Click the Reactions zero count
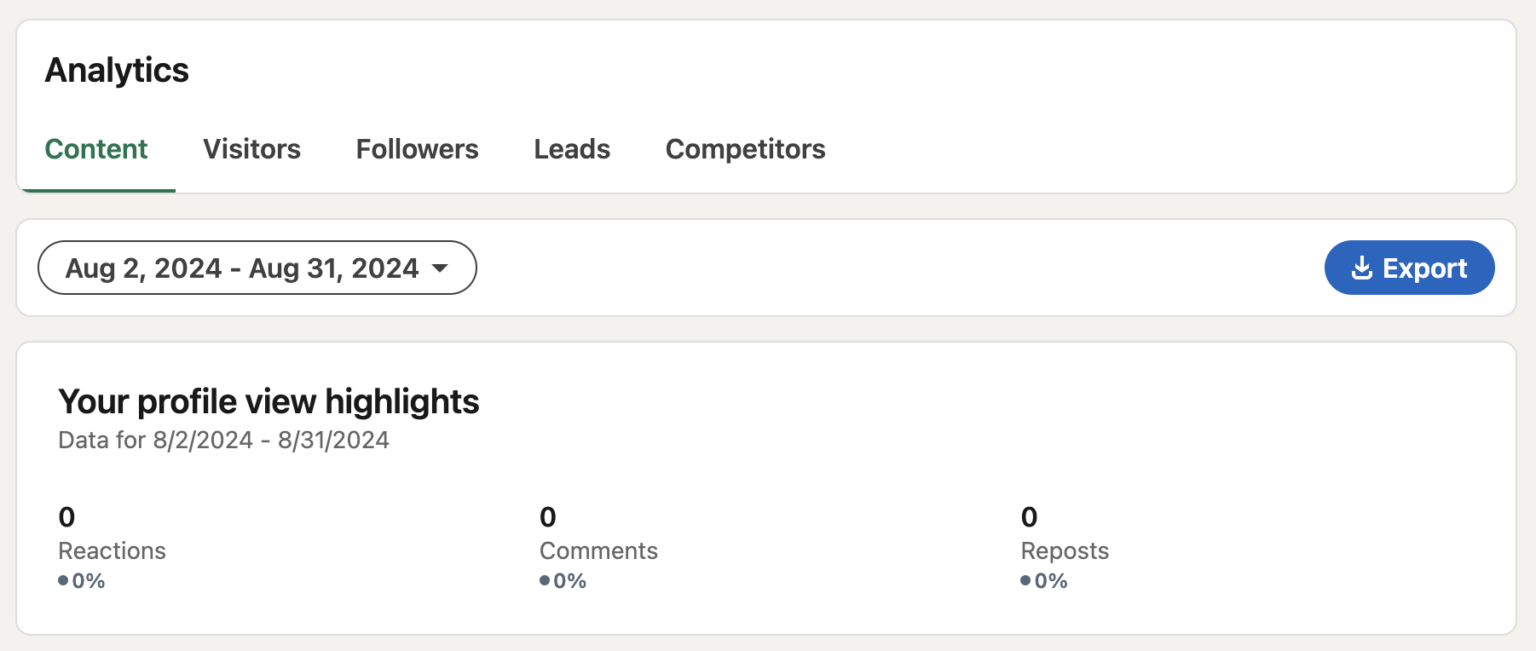 point(66,517)
